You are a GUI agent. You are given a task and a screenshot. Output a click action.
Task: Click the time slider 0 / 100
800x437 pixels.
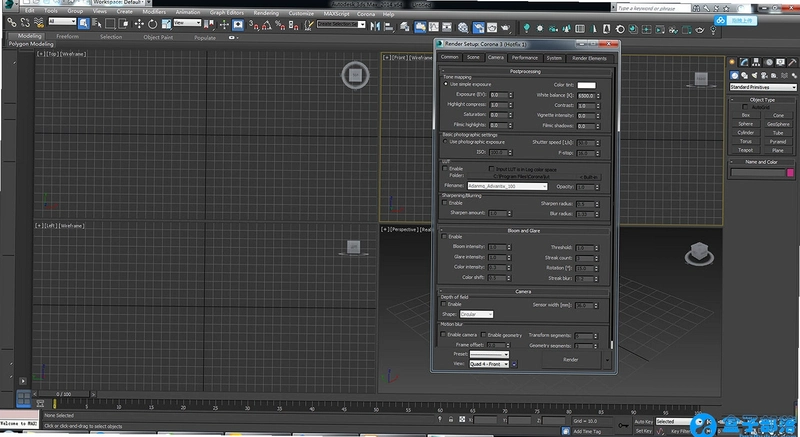pyautogui.click(x=64, y=394)
